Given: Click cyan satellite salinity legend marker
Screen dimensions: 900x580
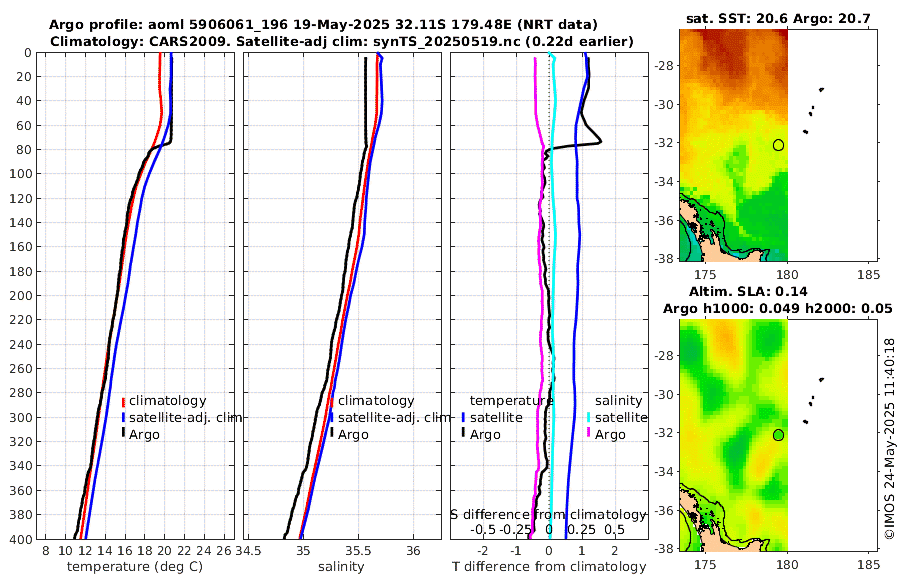Looking at the screenshot, I should point(589,417).
